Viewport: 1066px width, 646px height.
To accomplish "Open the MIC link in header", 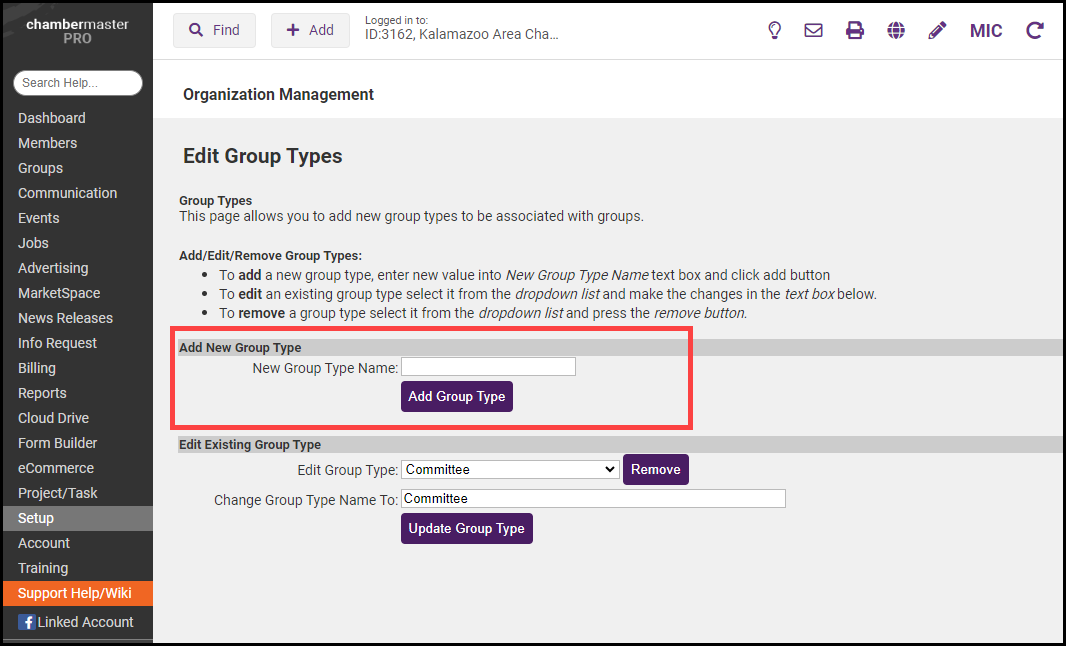I will click(986, 30).
